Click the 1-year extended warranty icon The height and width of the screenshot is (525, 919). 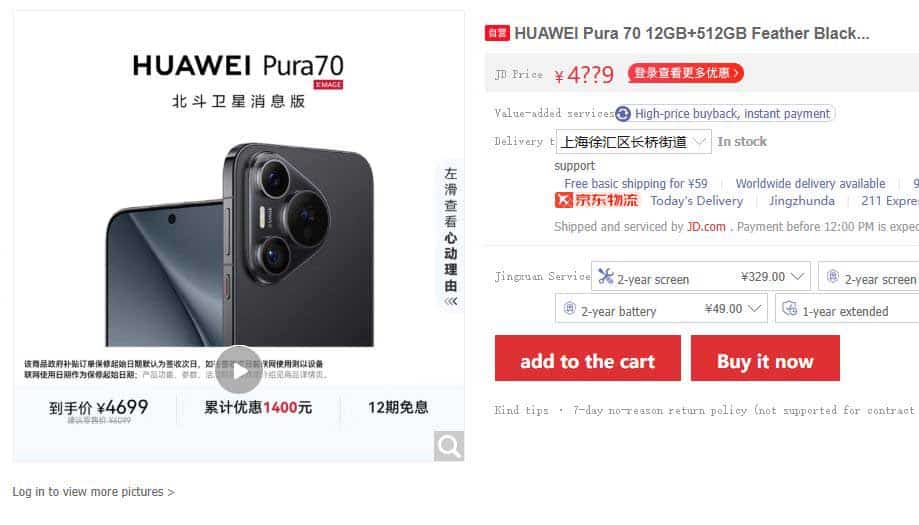click(x=789, y=308)
